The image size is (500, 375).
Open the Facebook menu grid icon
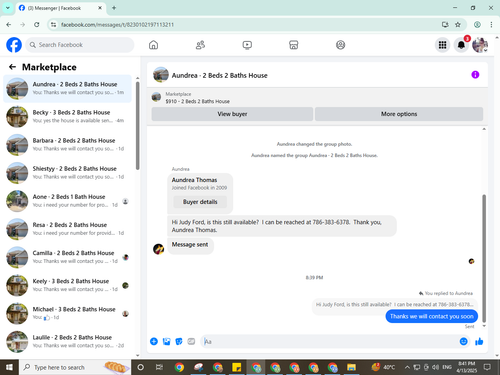tap(442, 45)
